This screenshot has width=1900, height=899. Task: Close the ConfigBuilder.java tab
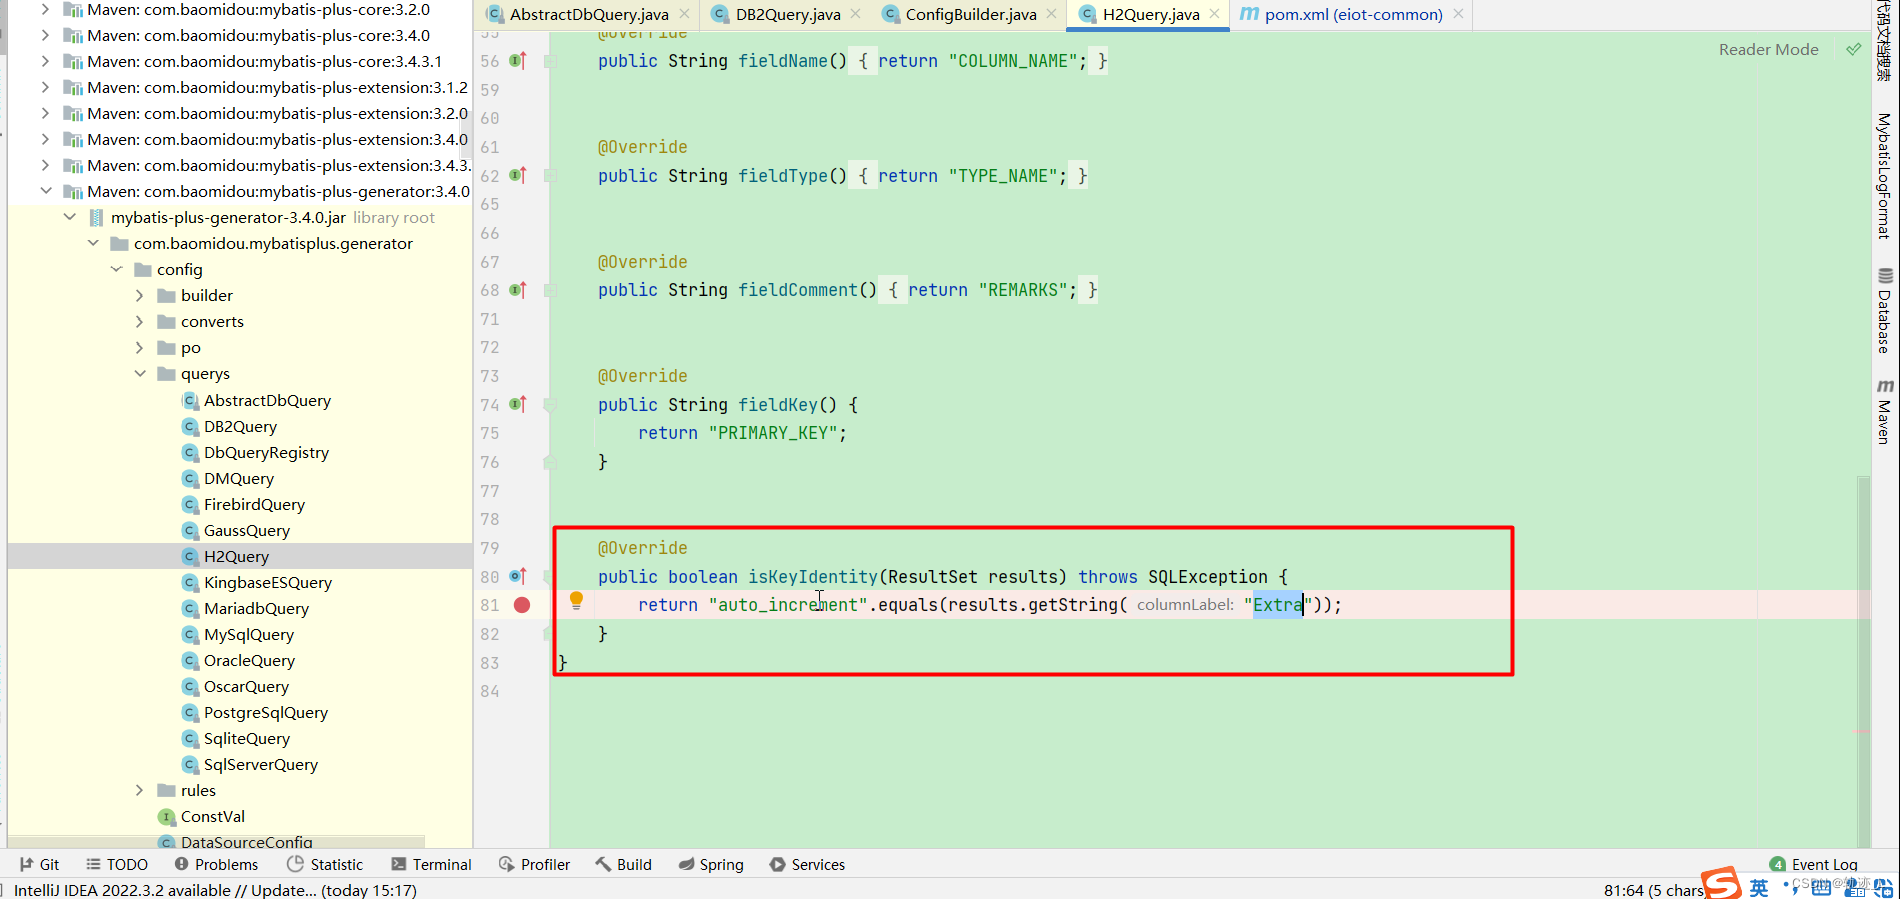click(x=1051, y=14)
